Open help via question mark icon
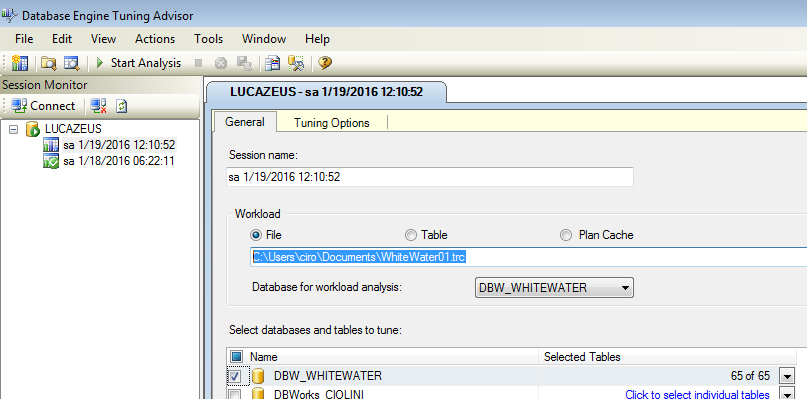 (325, 63)
